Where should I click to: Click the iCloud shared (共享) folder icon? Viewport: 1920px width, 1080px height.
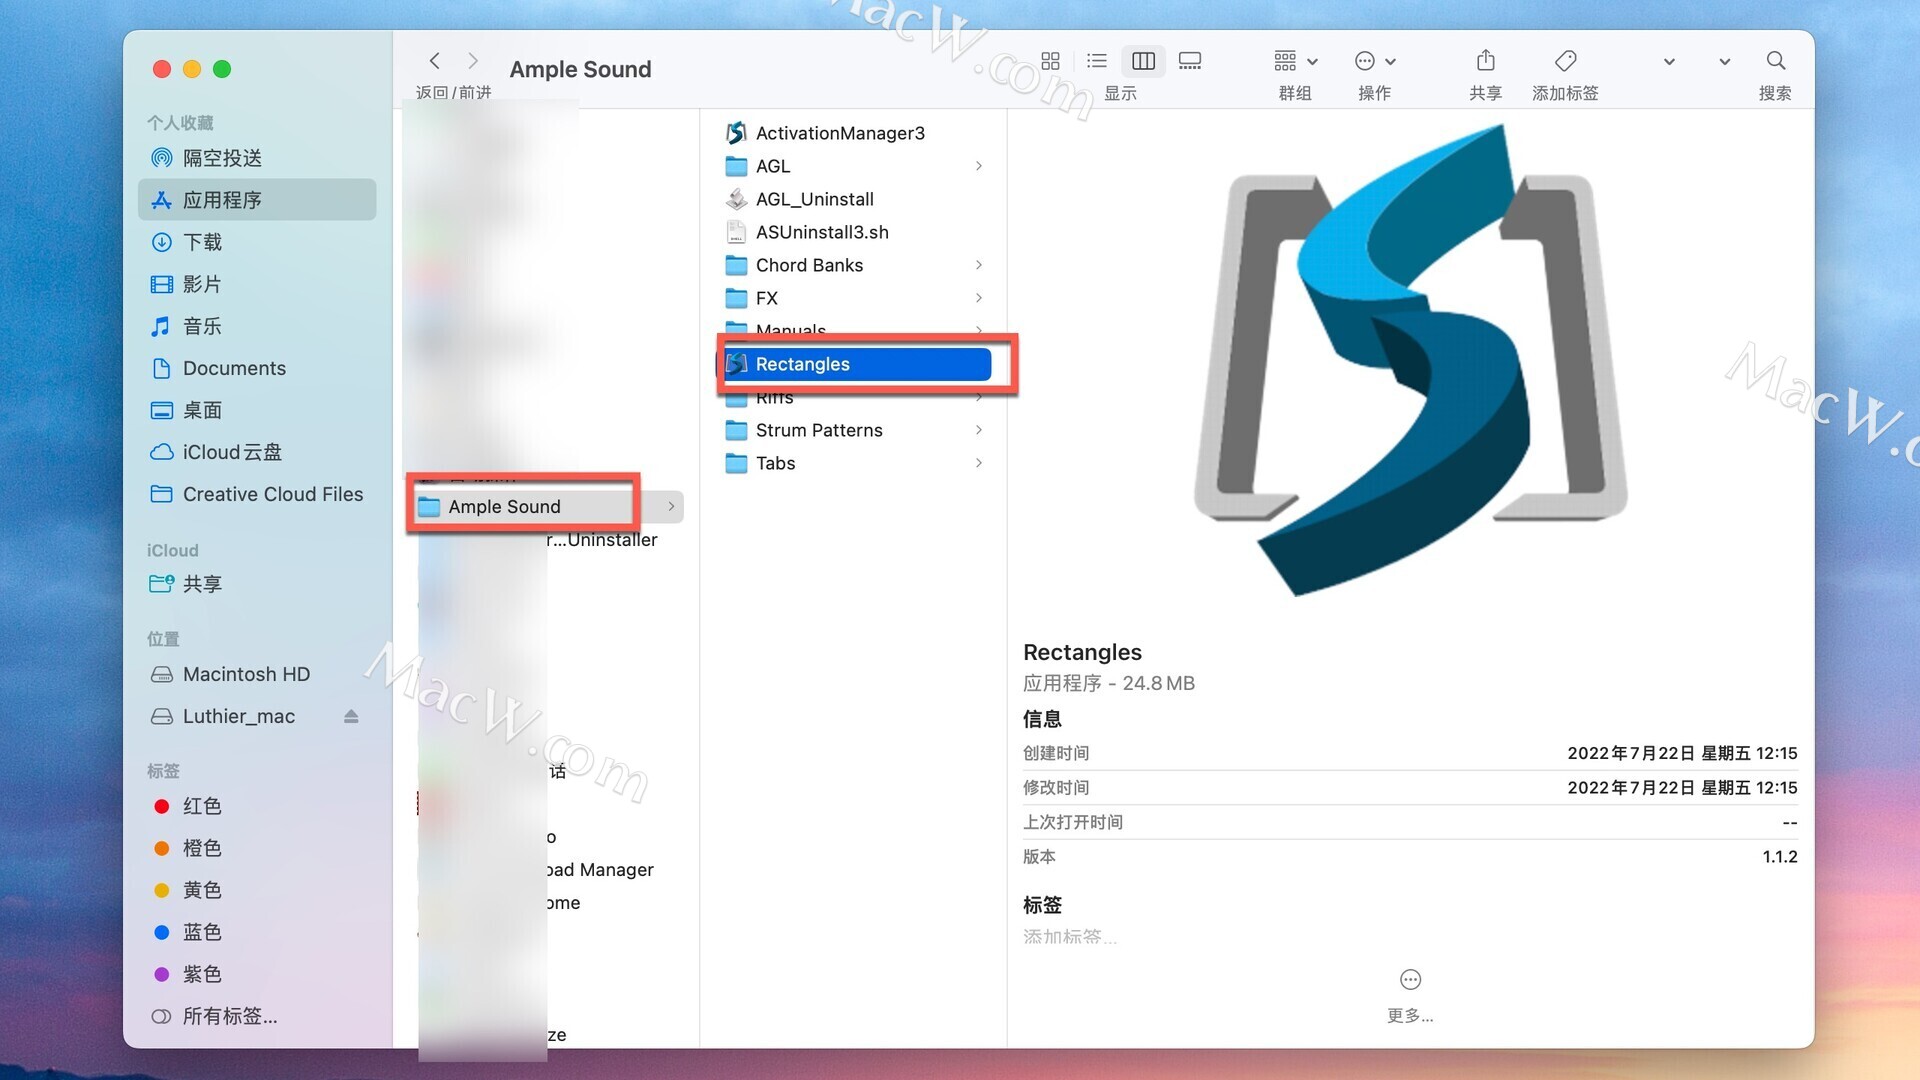(161, 584)
